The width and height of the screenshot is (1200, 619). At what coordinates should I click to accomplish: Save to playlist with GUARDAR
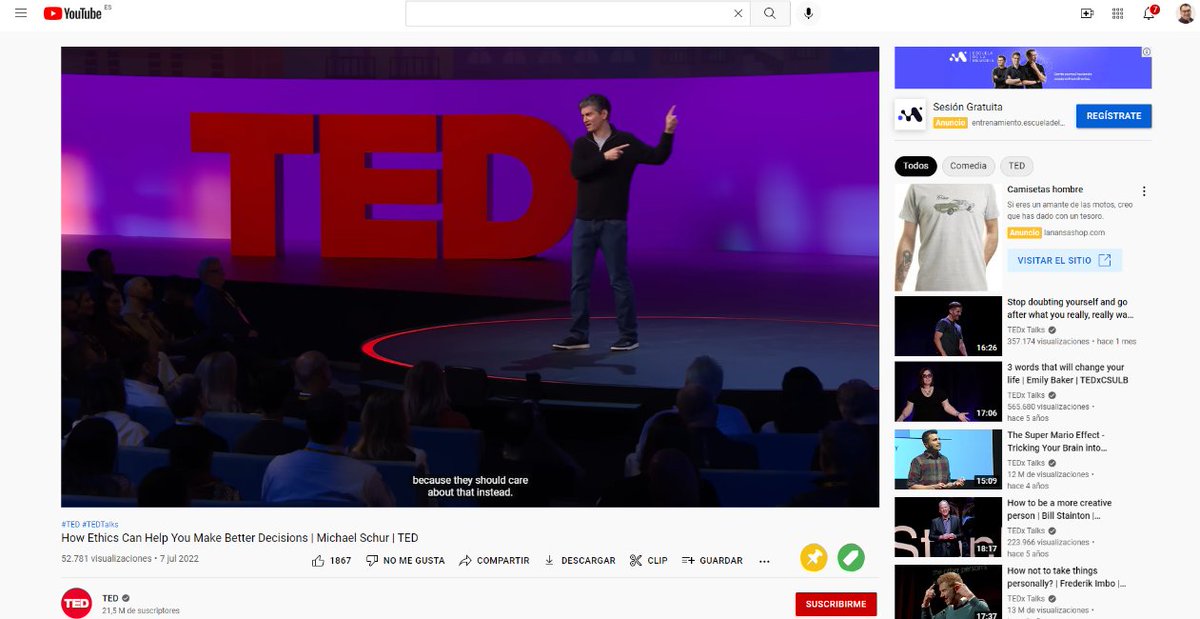click(x=712, y=561)
